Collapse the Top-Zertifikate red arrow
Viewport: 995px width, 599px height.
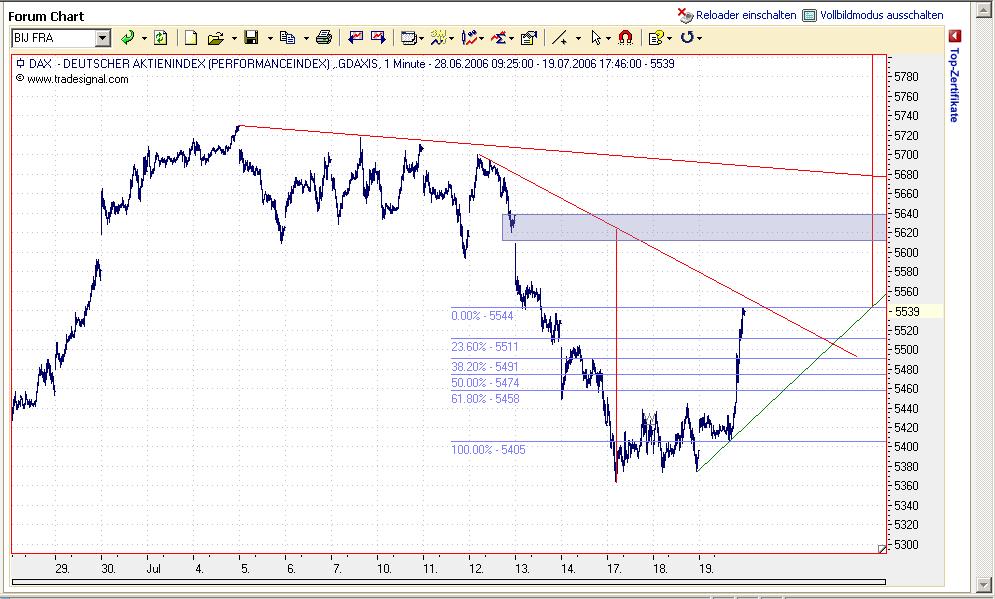pos(955,36)
